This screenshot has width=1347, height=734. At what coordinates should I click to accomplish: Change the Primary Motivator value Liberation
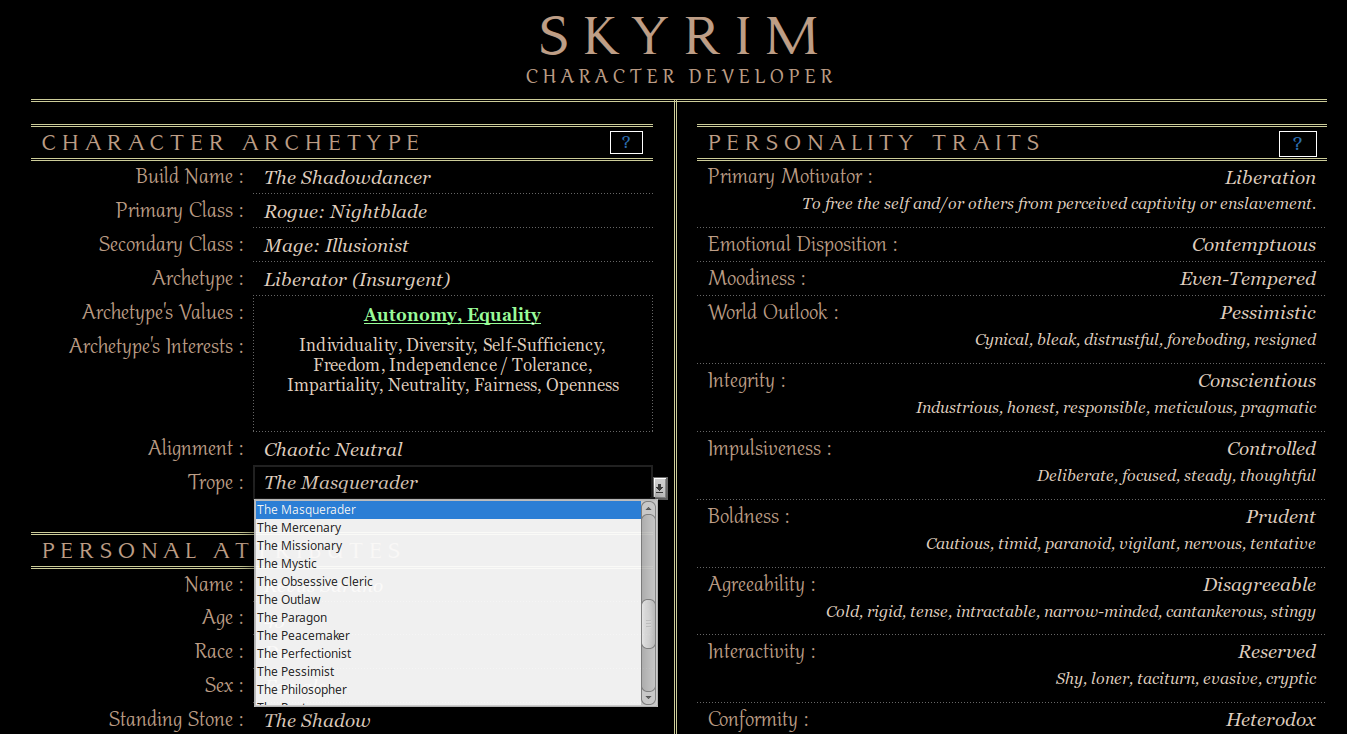click(1270, 178)
